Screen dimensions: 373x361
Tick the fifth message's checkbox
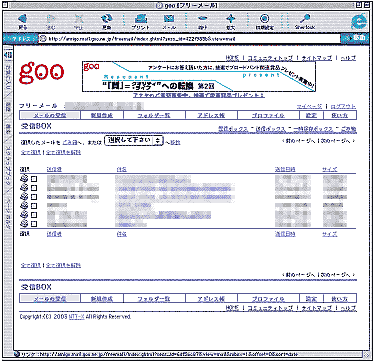[x=34, y=215]
